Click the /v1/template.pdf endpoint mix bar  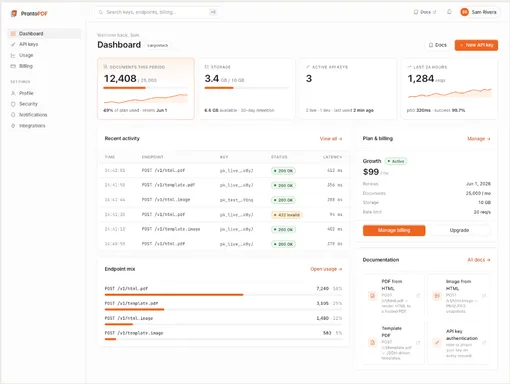click(223, 309)
